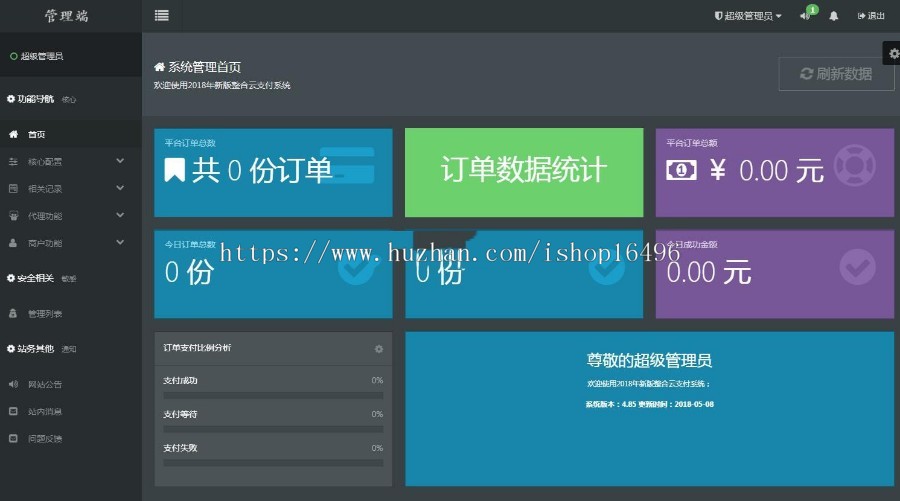Click the checkmark icon in the 今日成功金额 card
Viewport: 900px width, 501px height.
858,267
